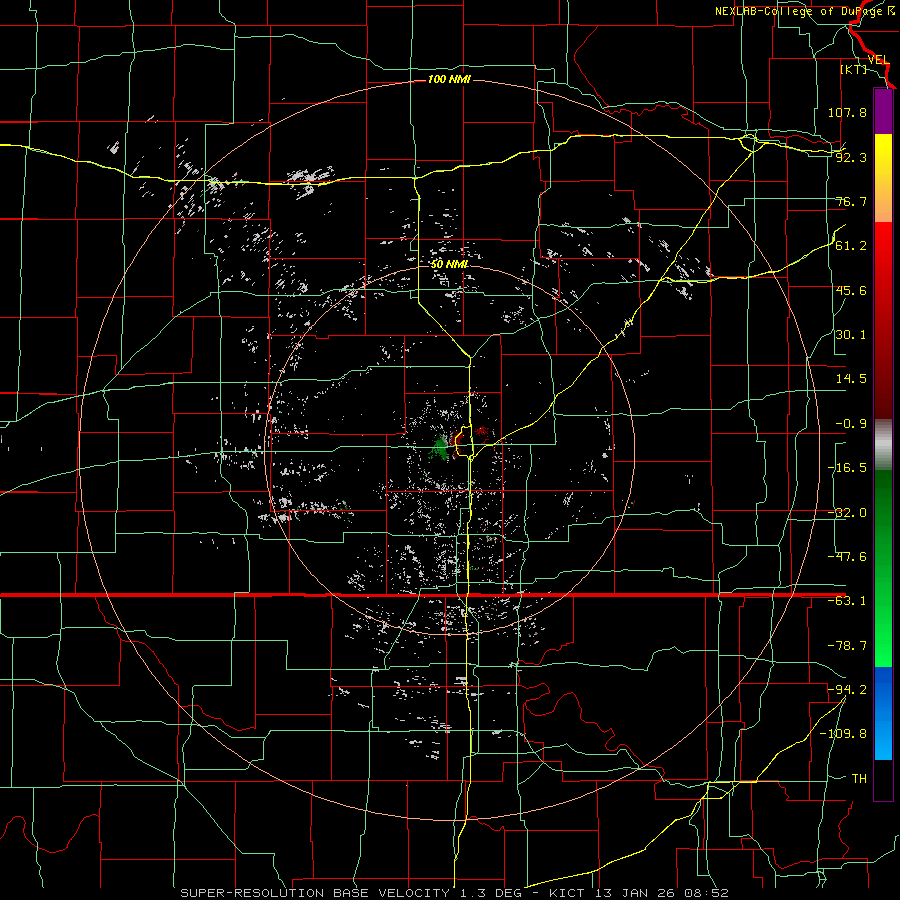Select the 45.6 legend value

(x=851, y=290)
